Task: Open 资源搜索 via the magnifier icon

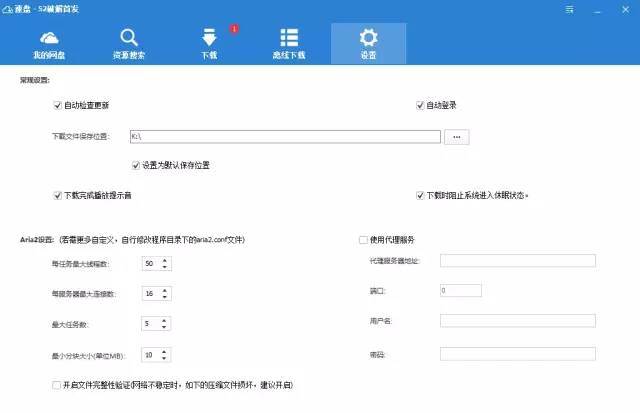Action: tap(129, 37)
